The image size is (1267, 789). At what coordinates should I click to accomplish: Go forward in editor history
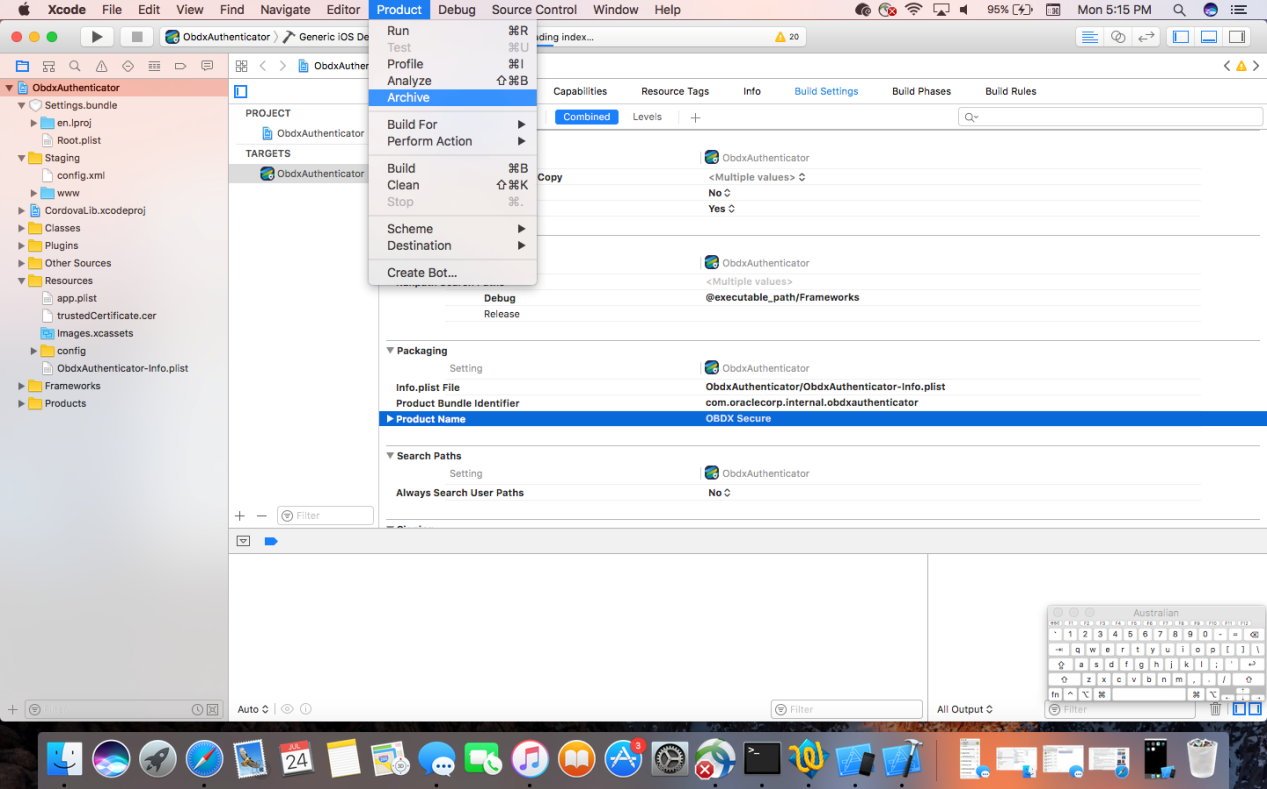[x=283, y=66]
